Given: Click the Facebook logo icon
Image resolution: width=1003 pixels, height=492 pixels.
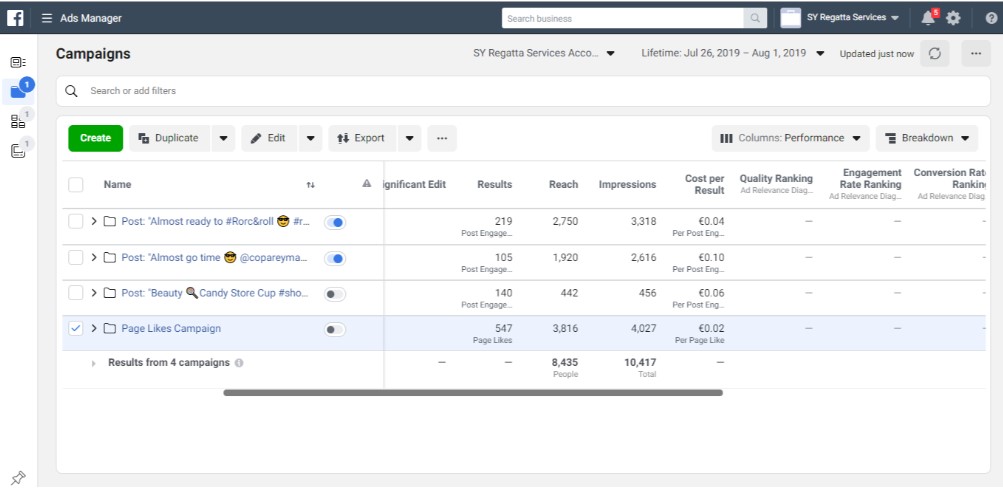Looking at the screenshot, I should [16, 18].
